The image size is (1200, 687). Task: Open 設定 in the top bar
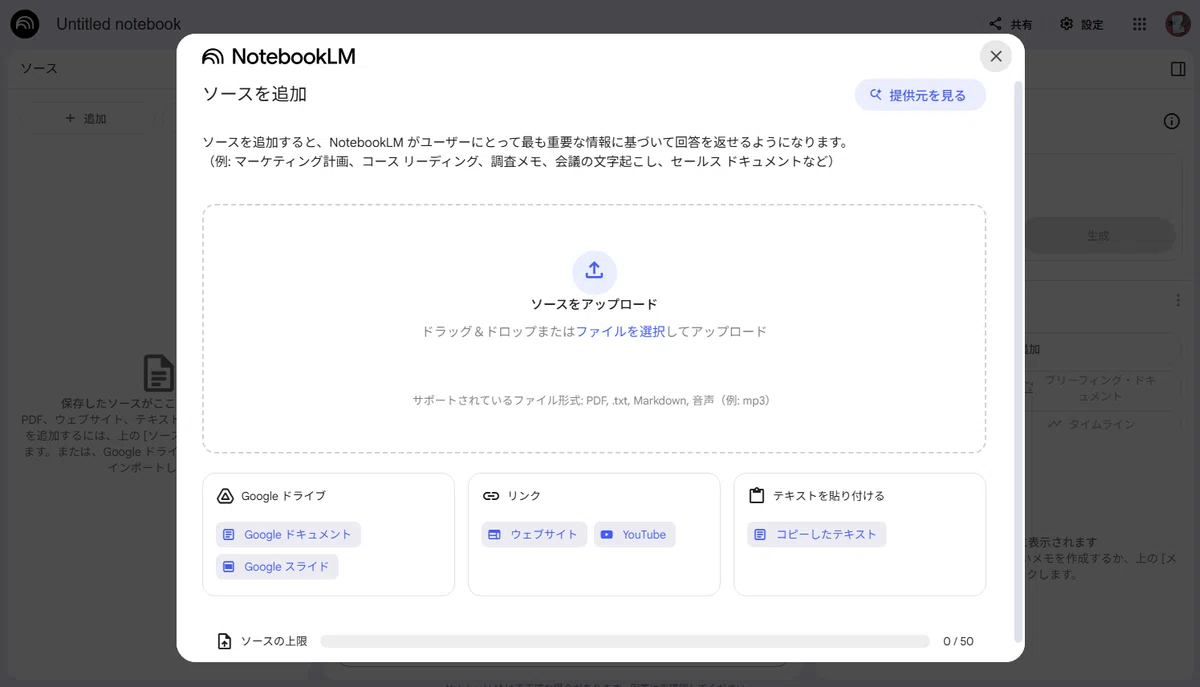click(x=1081, y=24)
